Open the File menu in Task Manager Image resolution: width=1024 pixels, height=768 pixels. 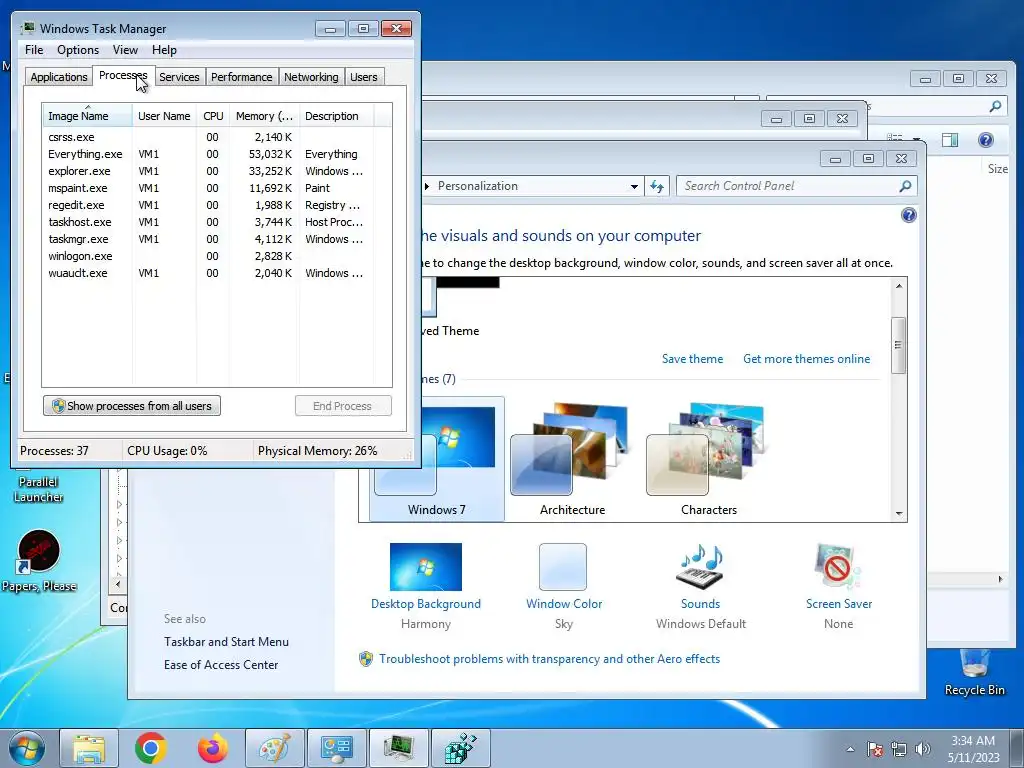34,50
